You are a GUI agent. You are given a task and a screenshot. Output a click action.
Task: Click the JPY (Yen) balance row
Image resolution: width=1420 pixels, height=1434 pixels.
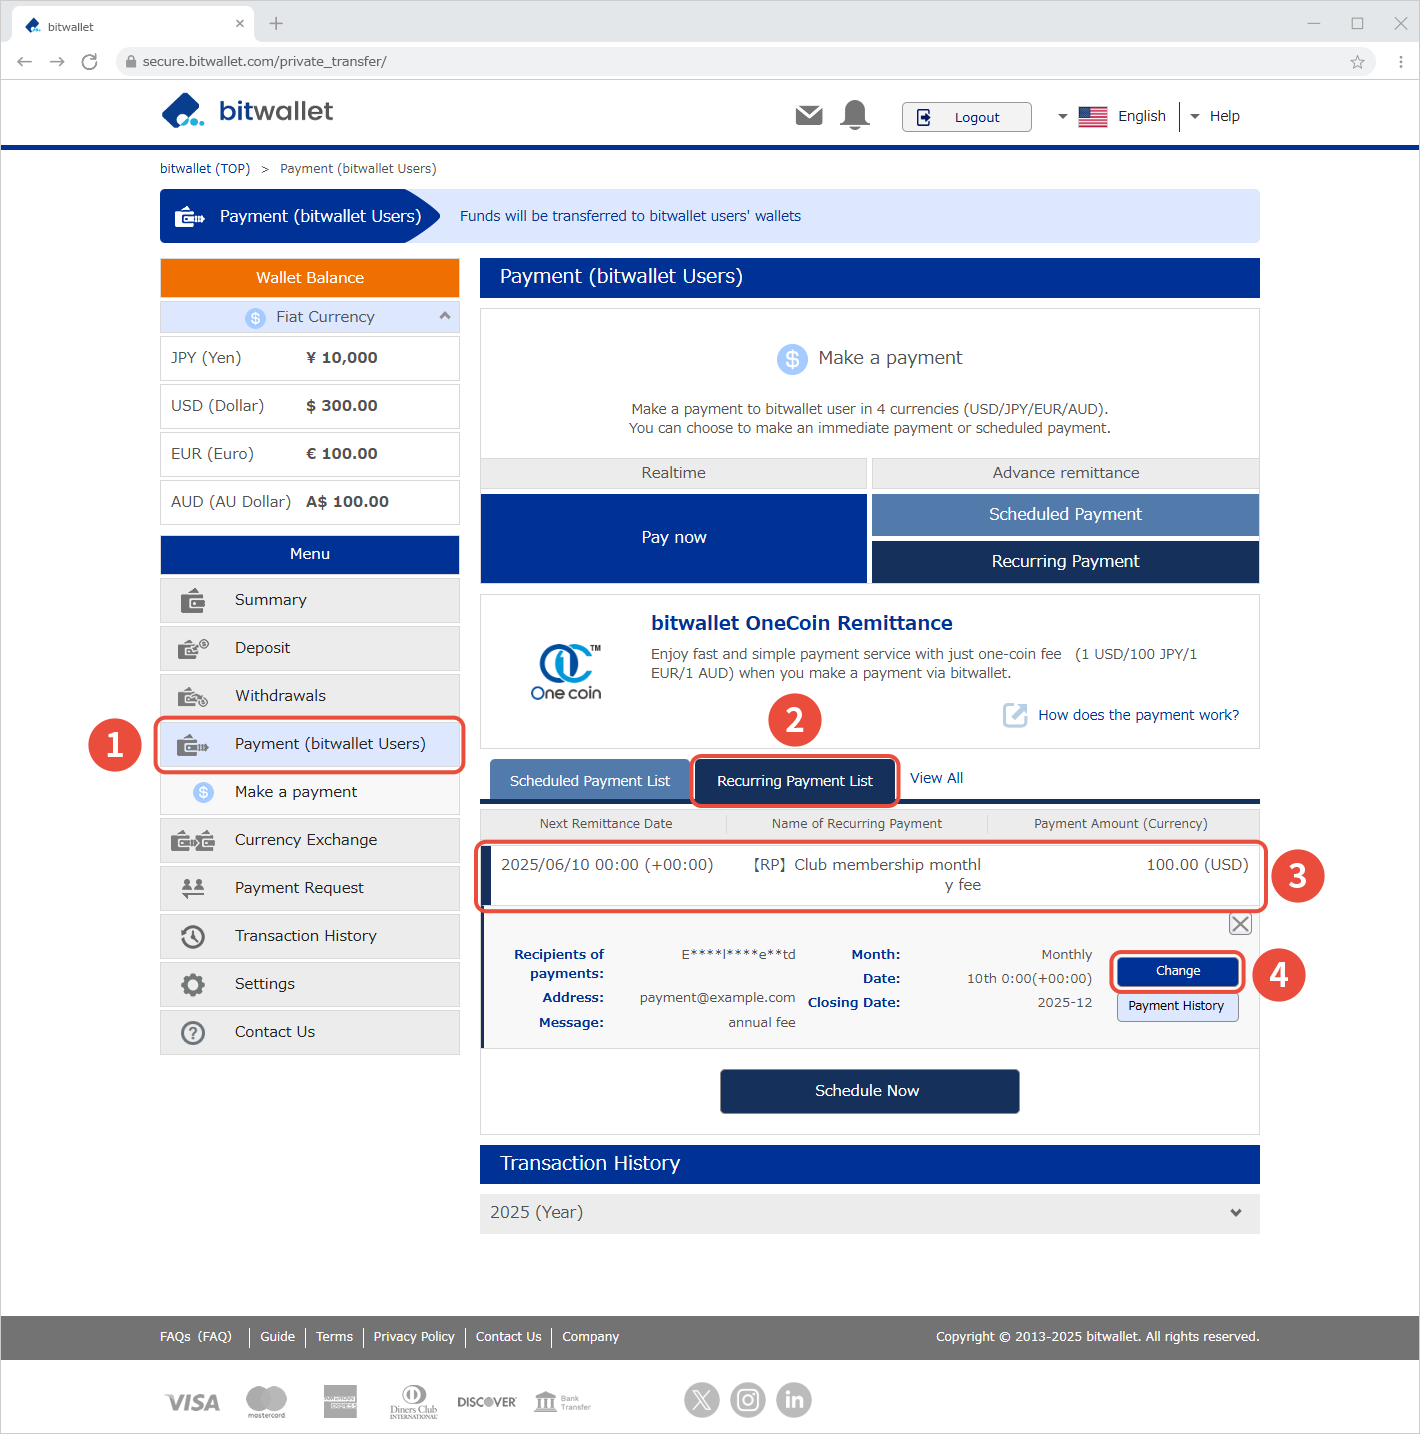310,358
